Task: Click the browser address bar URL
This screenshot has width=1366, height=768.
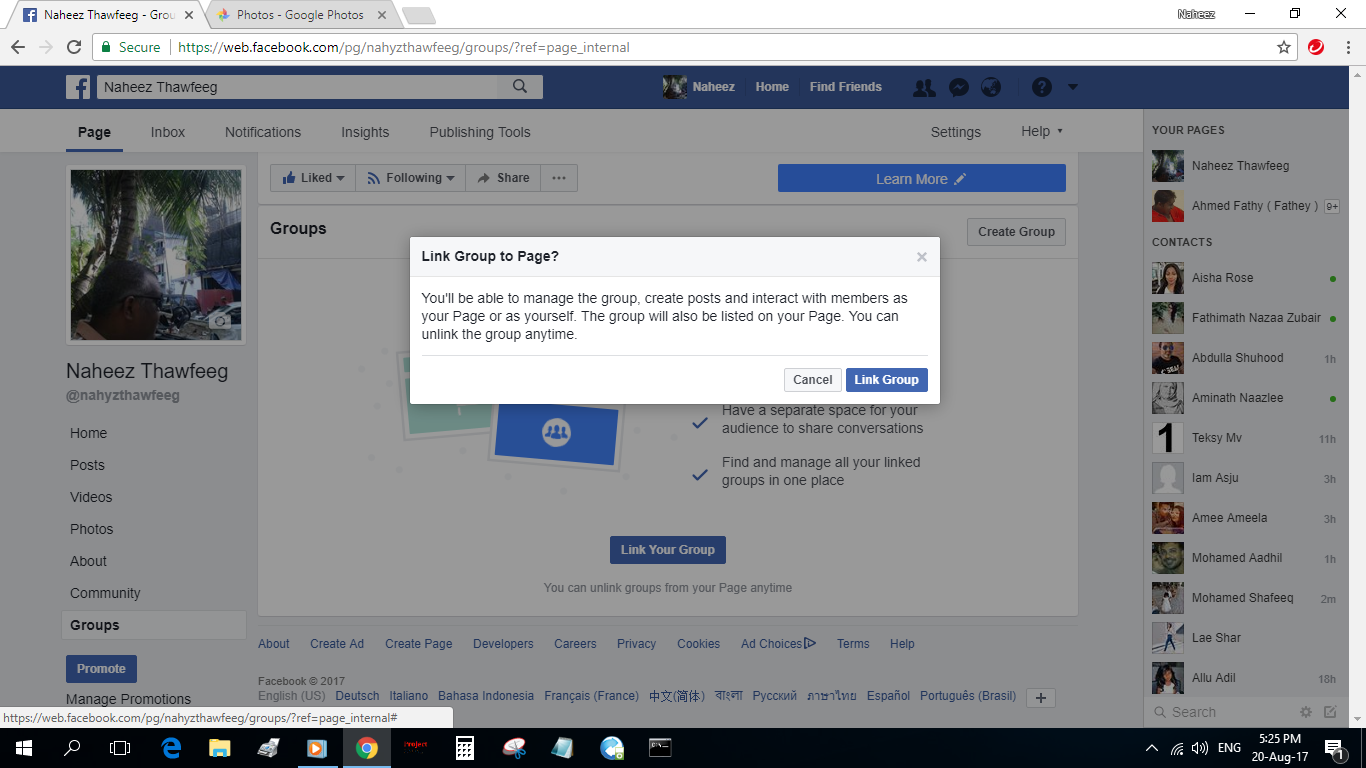Action: pyautogui.click(x=404, y=47)
